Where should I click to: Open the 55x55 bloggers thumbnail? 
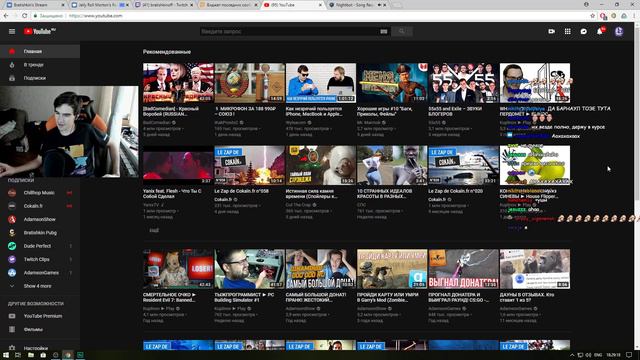tap(463, 83)
